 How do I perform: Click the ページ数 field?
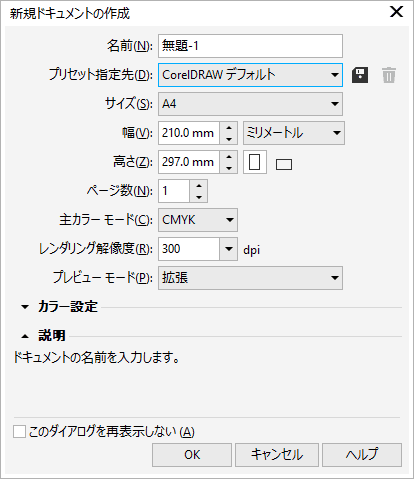pyautogui.click(x=174, y=191)
